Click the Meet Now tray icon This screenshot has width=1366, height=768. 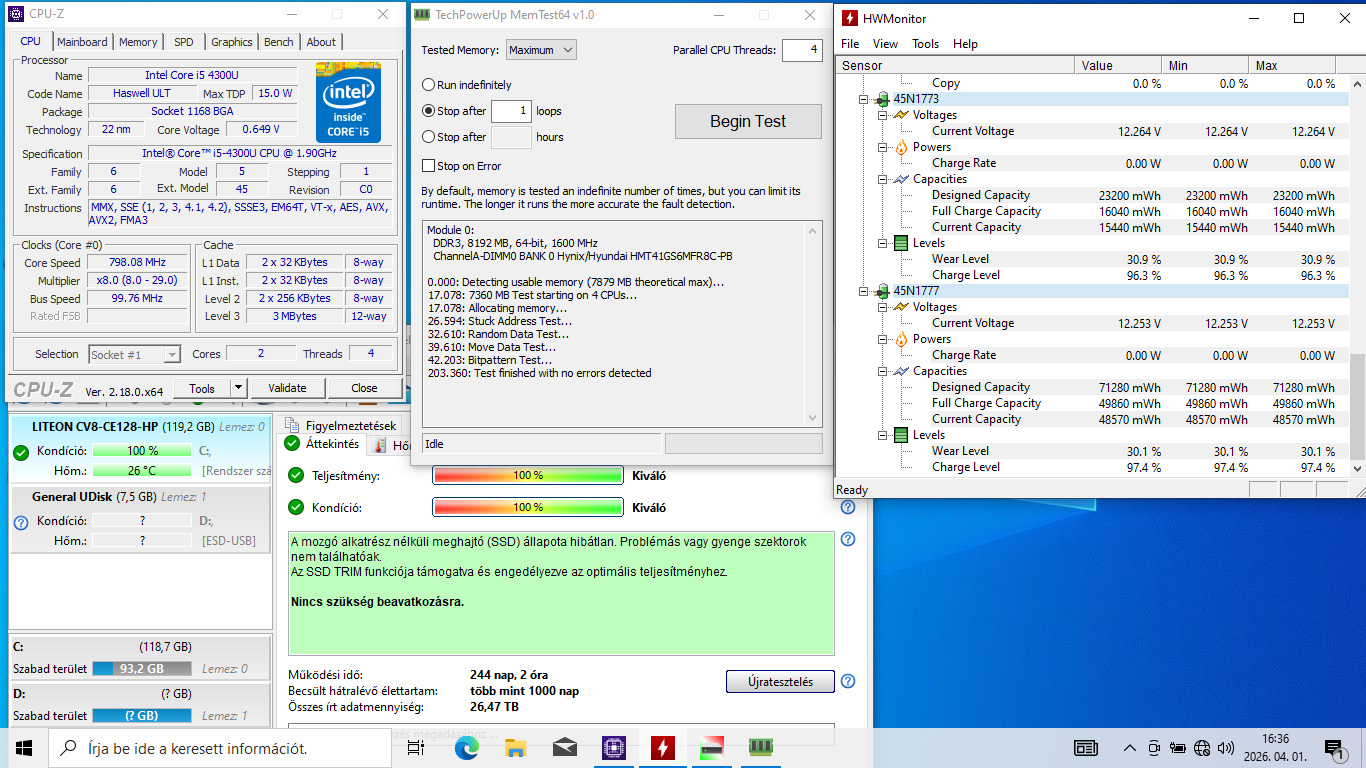pyautogui.click(x=1155, y=748)
